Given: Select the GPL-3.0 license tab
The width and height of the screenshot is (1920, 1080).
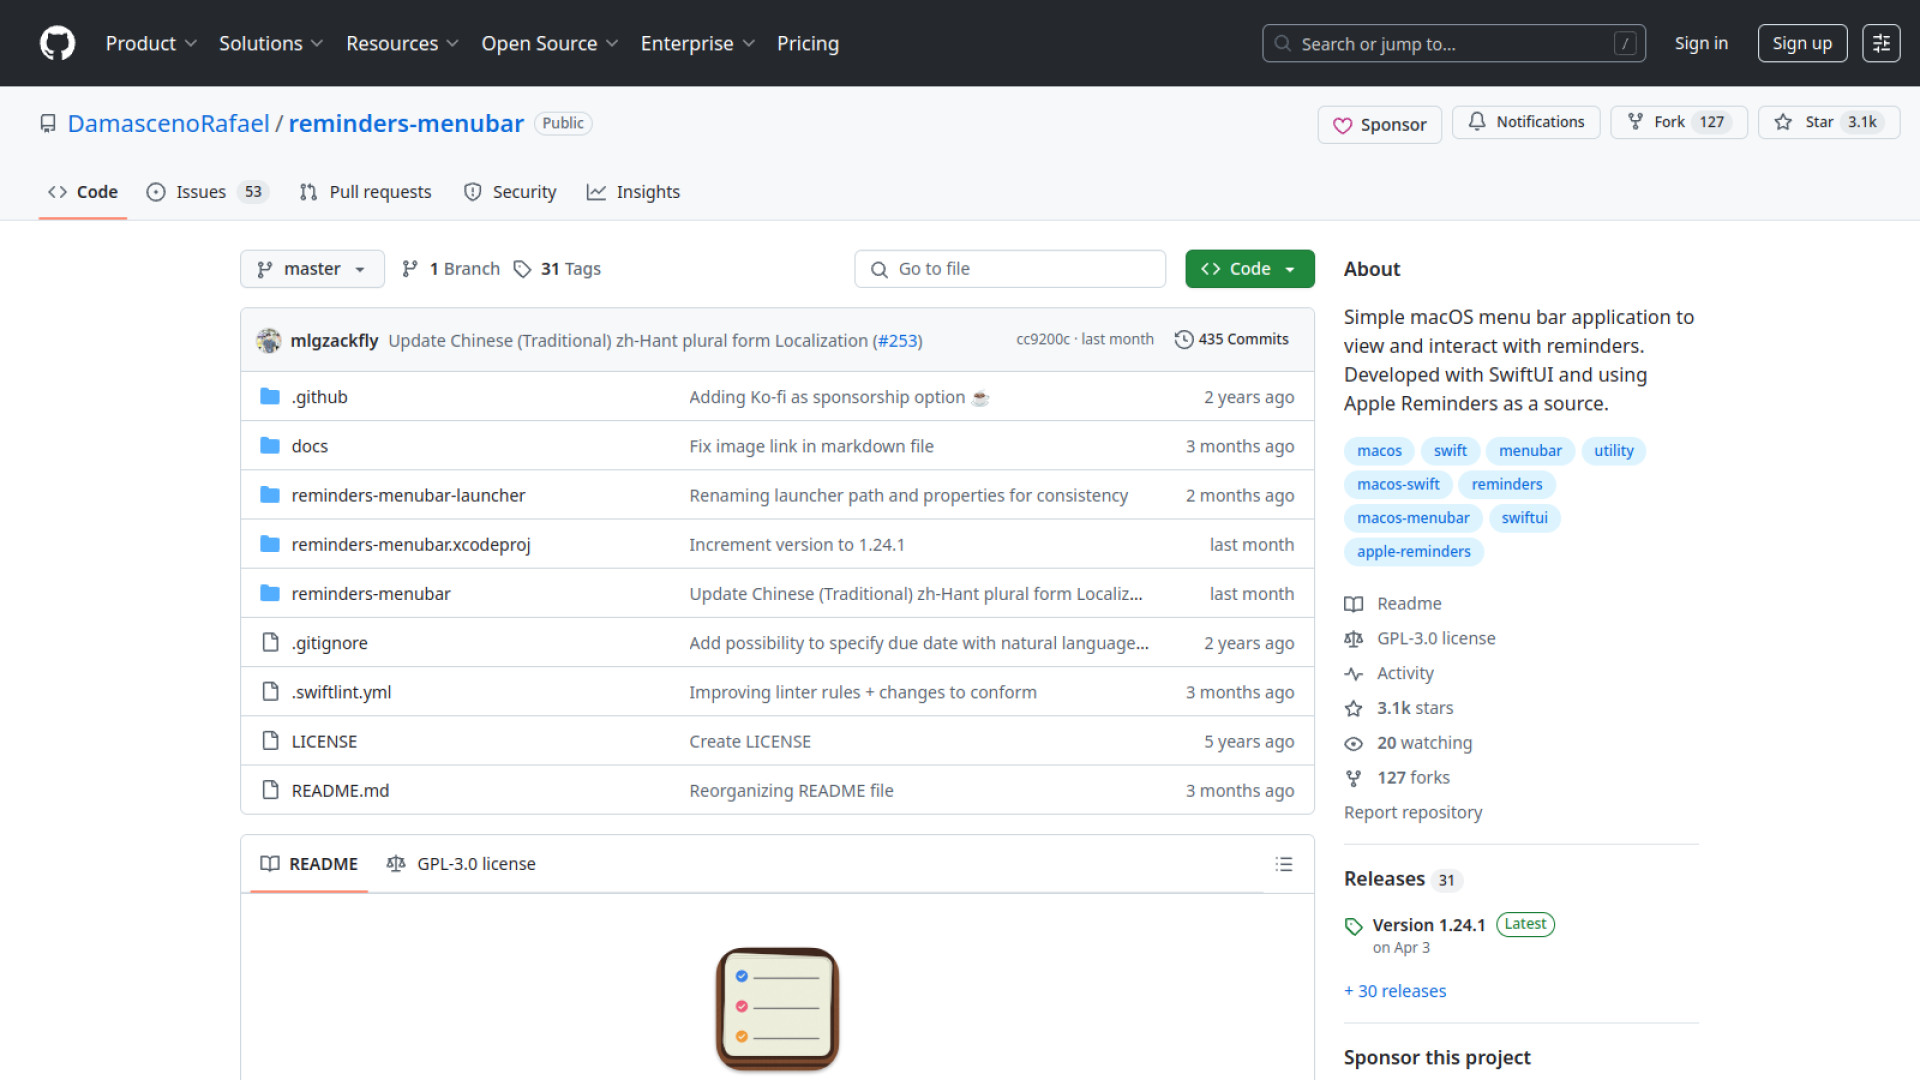Looking at the screenshot, I should (x=461, y=864).
